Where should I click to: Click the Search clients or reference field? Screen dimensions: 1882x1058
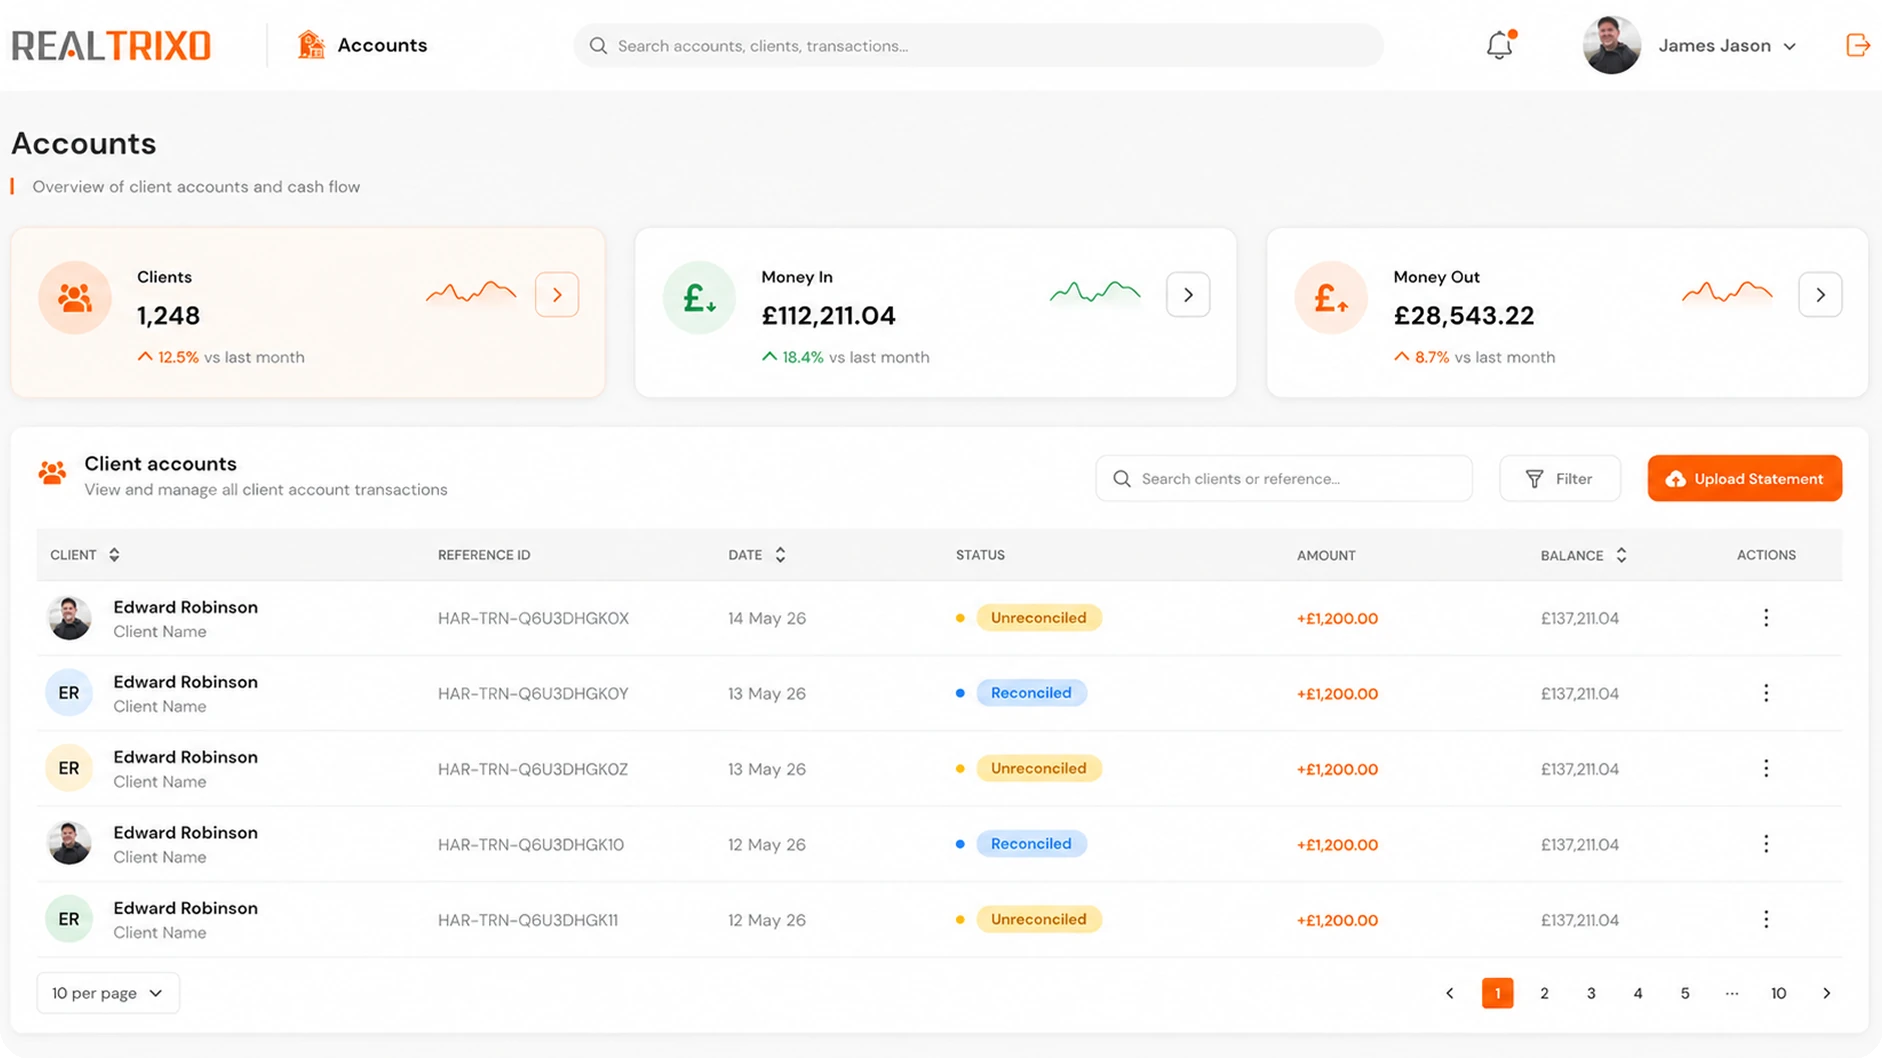pos(1284,479)
